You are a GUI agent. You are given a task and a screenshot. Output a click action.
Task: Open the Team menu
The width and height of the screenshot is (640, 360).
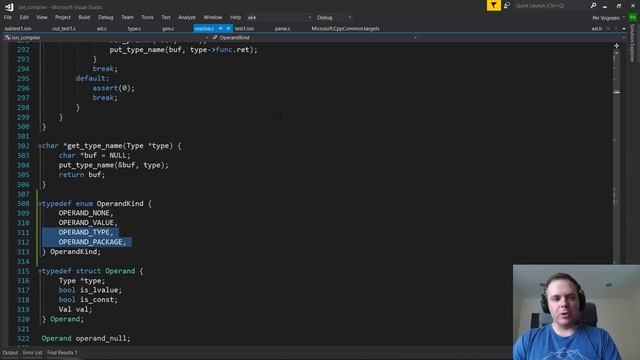pos(127,17)
